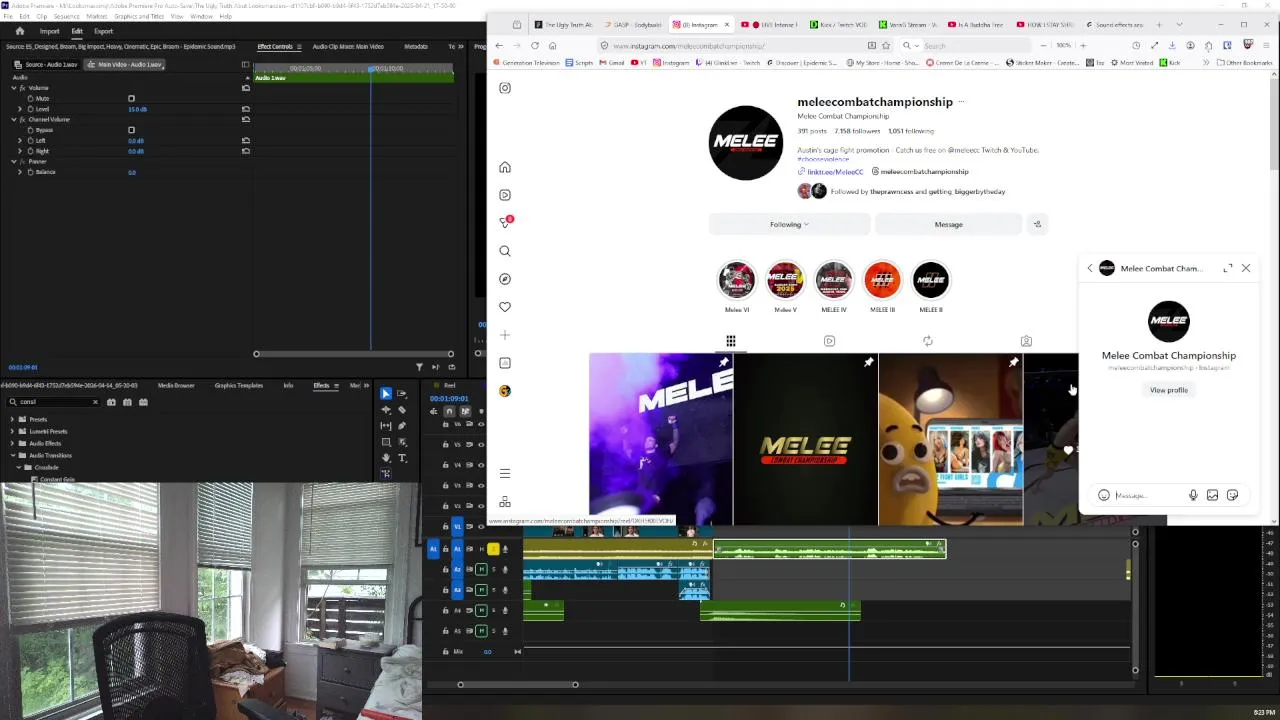This screenshot has width=1280, height=720.
Task: Toggle V1 track output eye
Action: point(481,527)
